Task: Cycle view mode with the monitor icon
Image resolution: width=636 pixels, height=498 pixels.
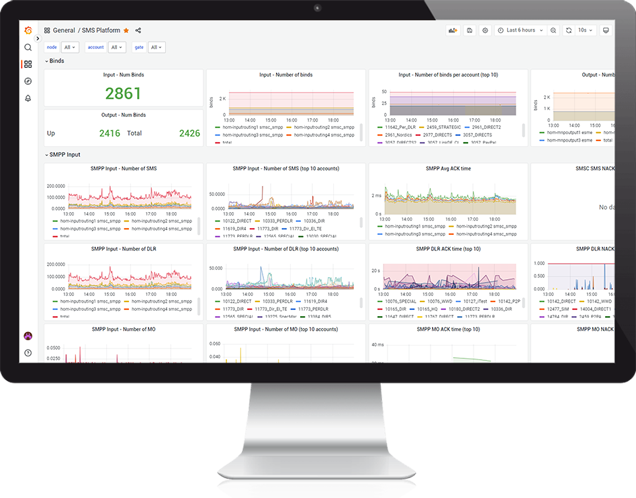Action: (x=606, y=30)
